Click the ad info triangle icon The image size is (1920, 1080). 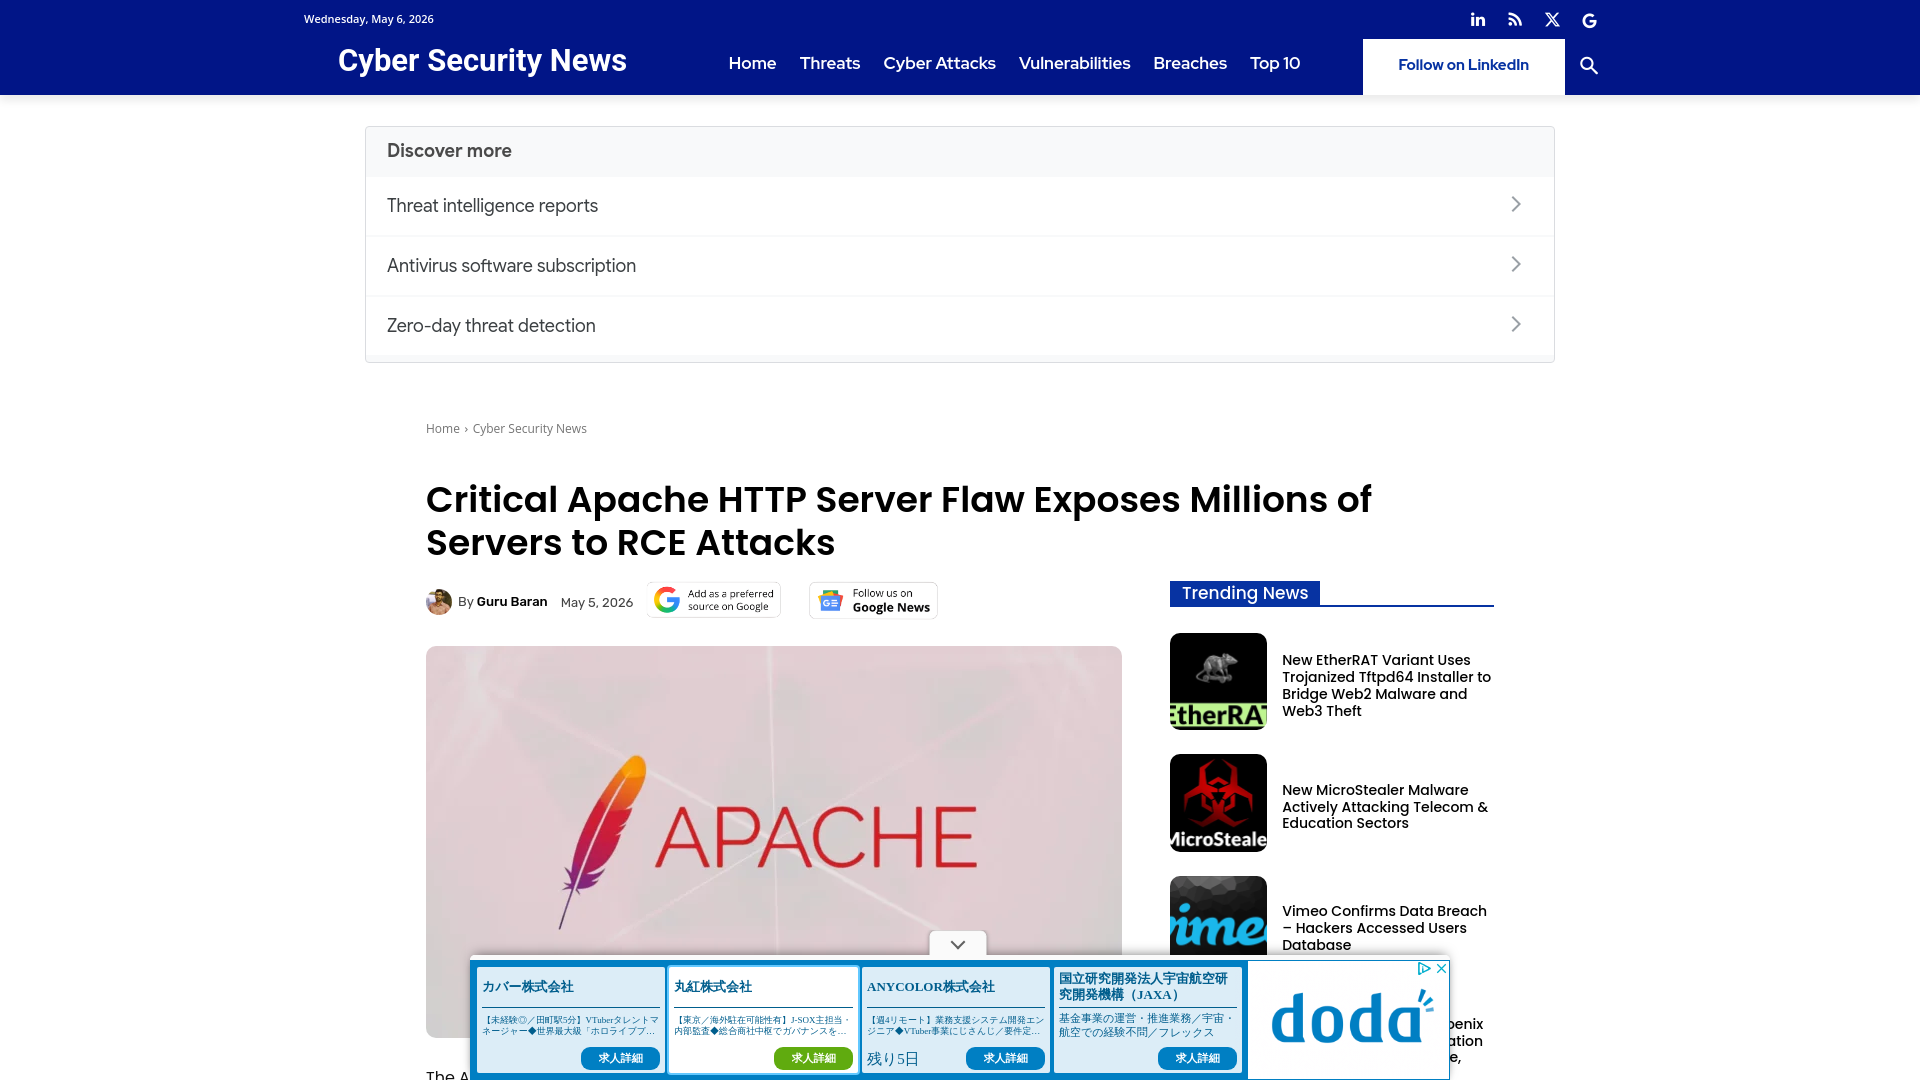pos(1424,968)
